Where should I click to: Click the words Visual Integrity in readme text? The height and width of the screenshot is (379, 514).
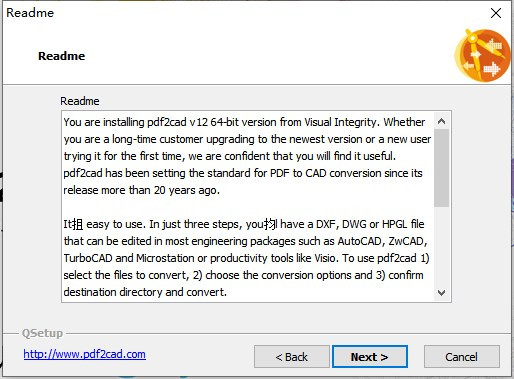coord(340,122)
